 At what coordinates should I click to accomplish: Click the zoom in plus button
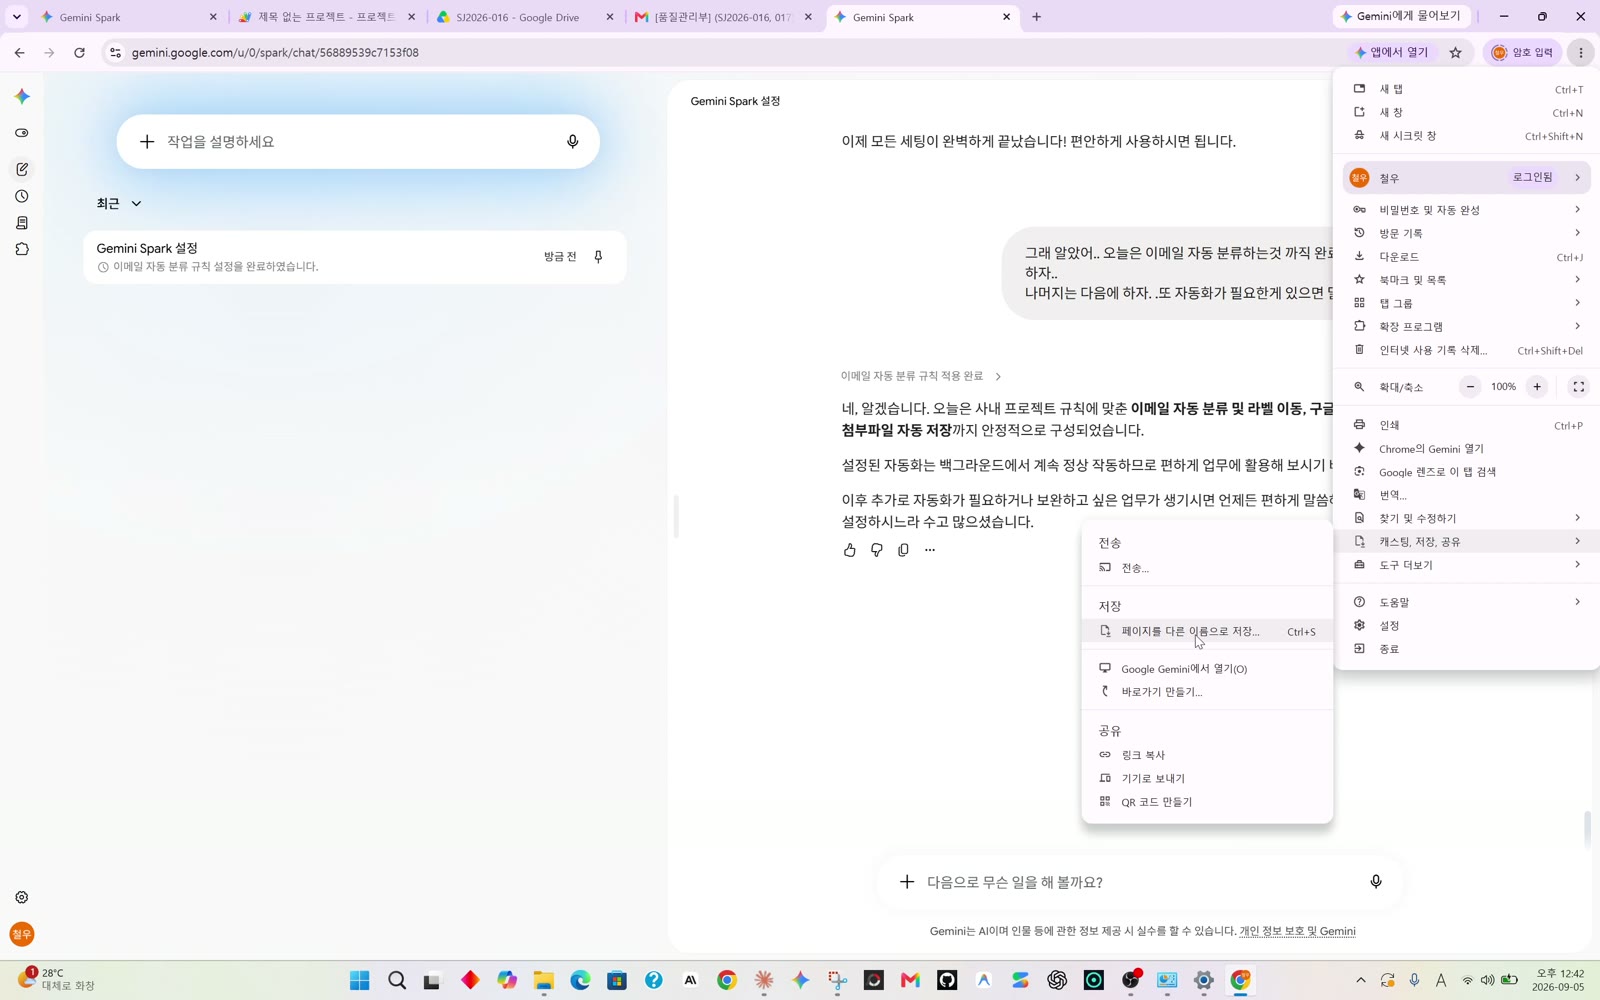[1537, 387]
